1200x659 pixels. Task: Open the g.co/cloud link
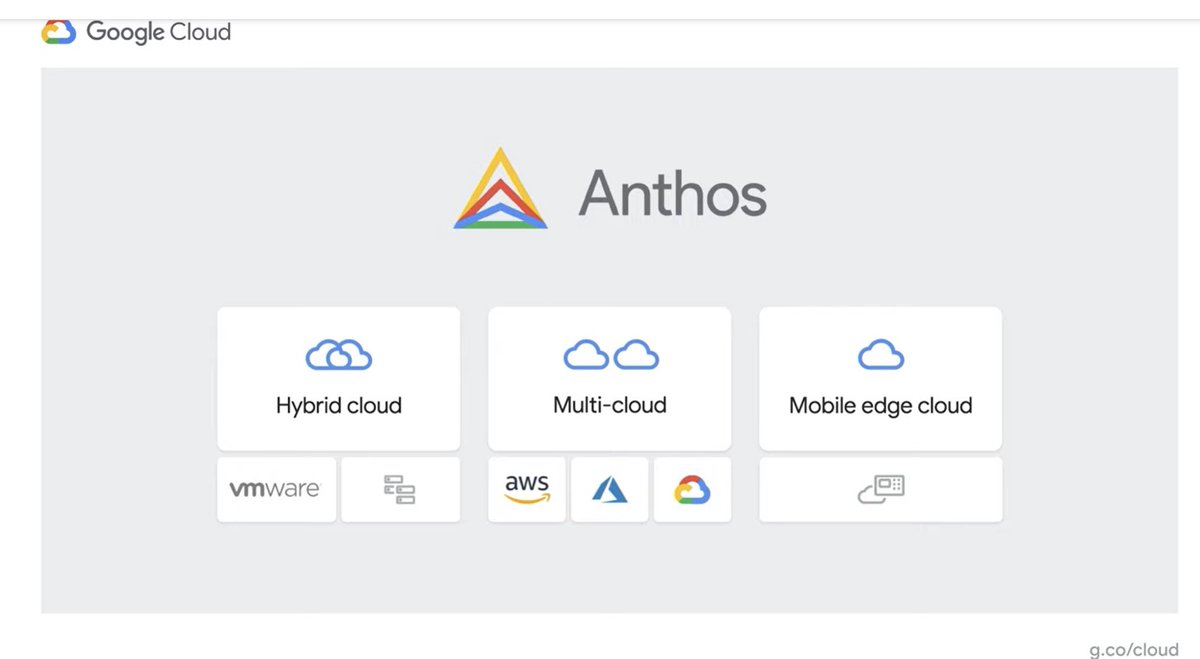point(1134,649)
